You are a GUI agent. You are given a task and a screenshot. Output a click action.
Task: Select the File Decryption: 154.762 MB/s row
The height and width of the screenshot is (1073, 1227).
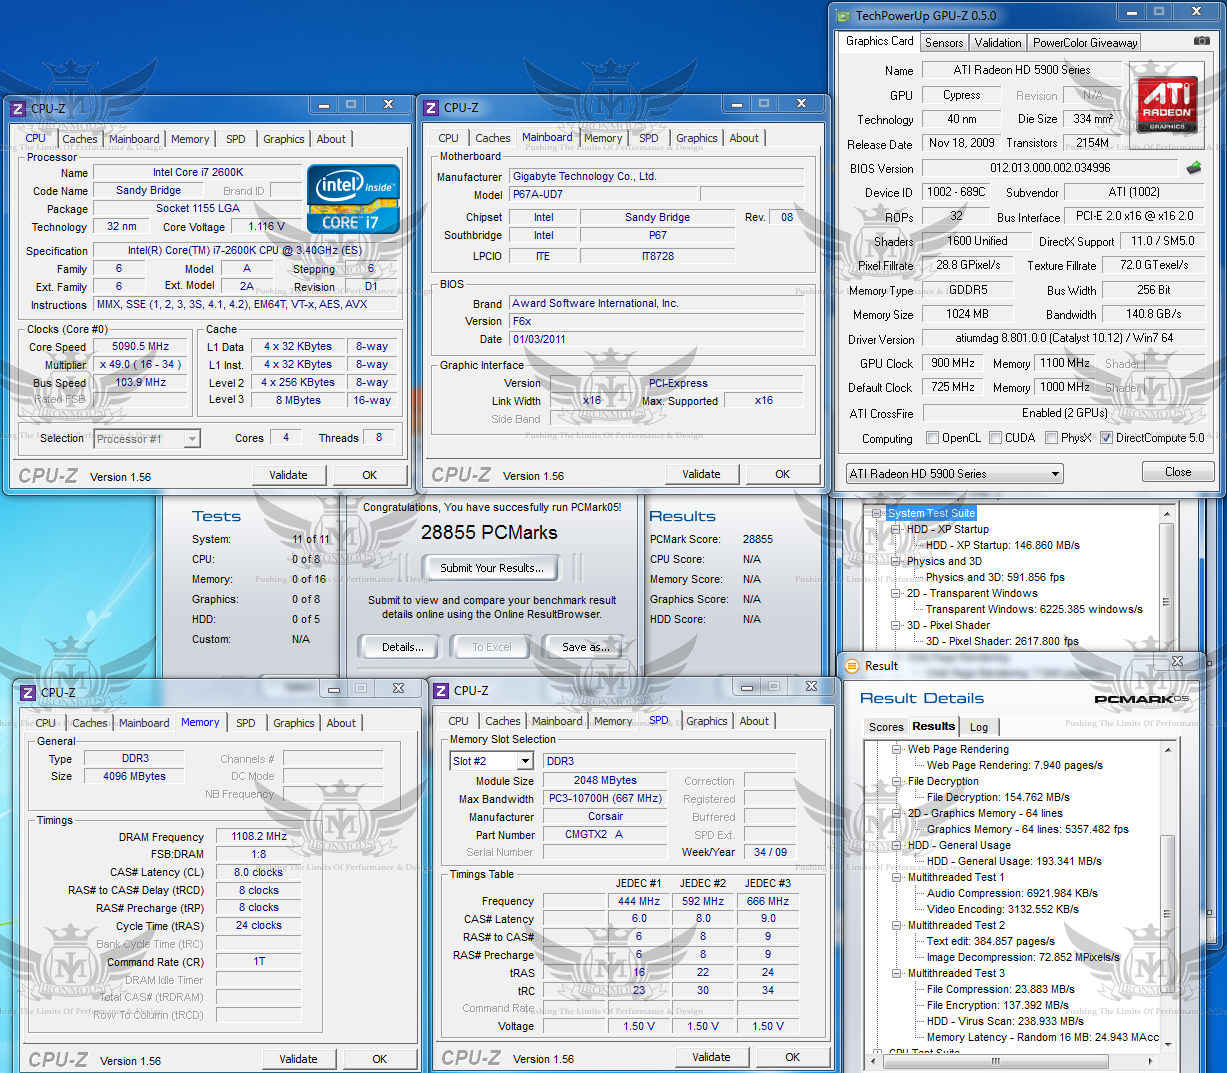[x=998, y=797]
